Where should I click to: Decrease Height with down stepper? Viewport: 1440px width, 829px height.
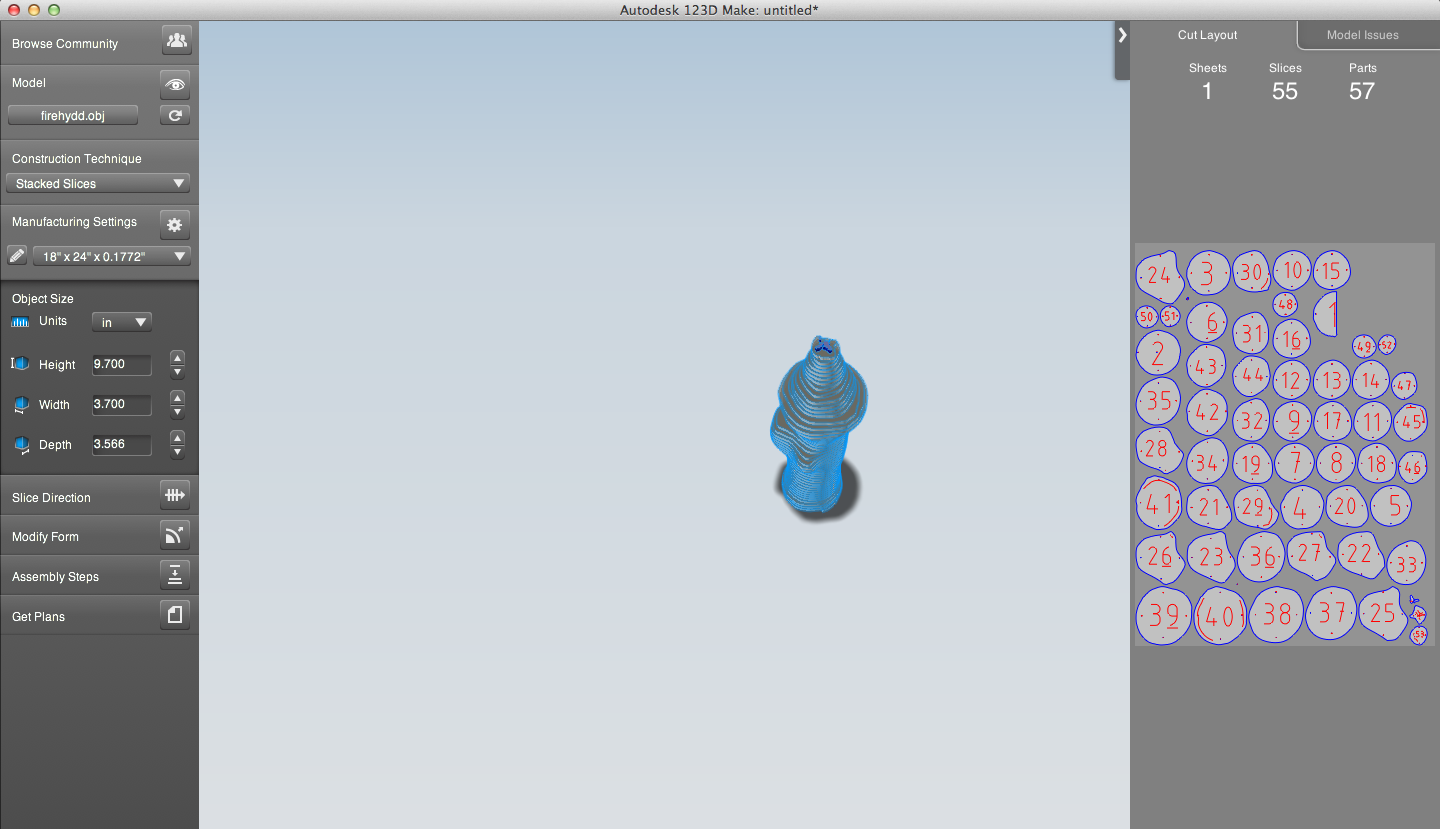click(177, 372)
